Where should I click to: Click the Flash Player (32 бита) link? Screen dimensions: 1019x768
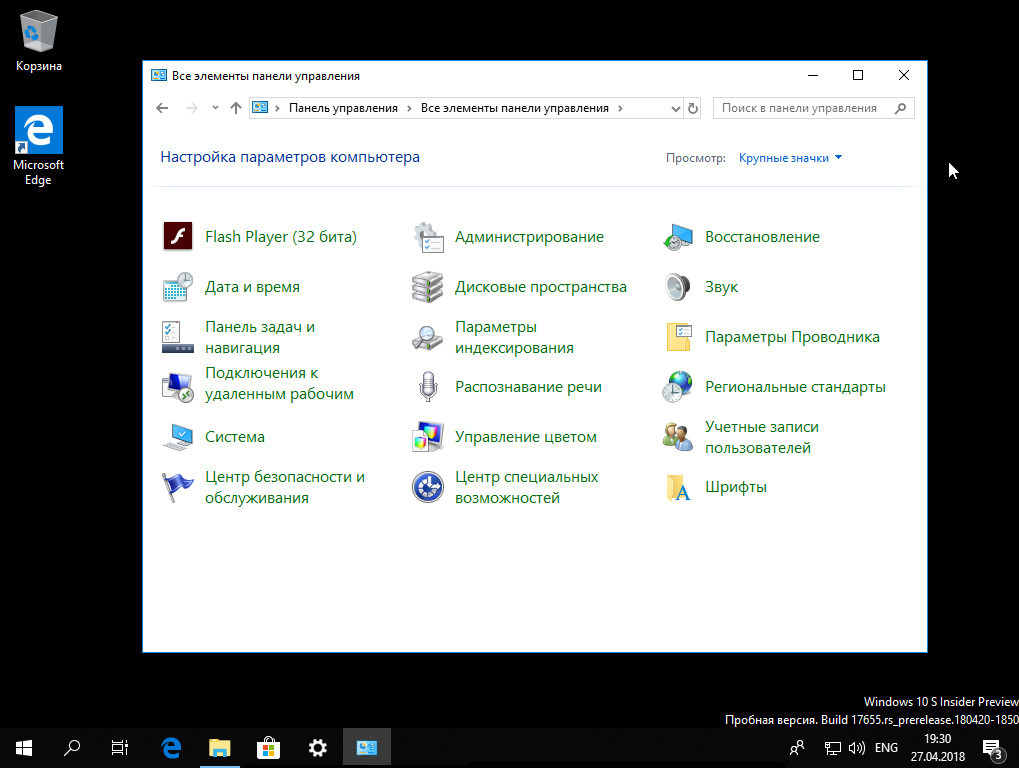click(281, 237)
